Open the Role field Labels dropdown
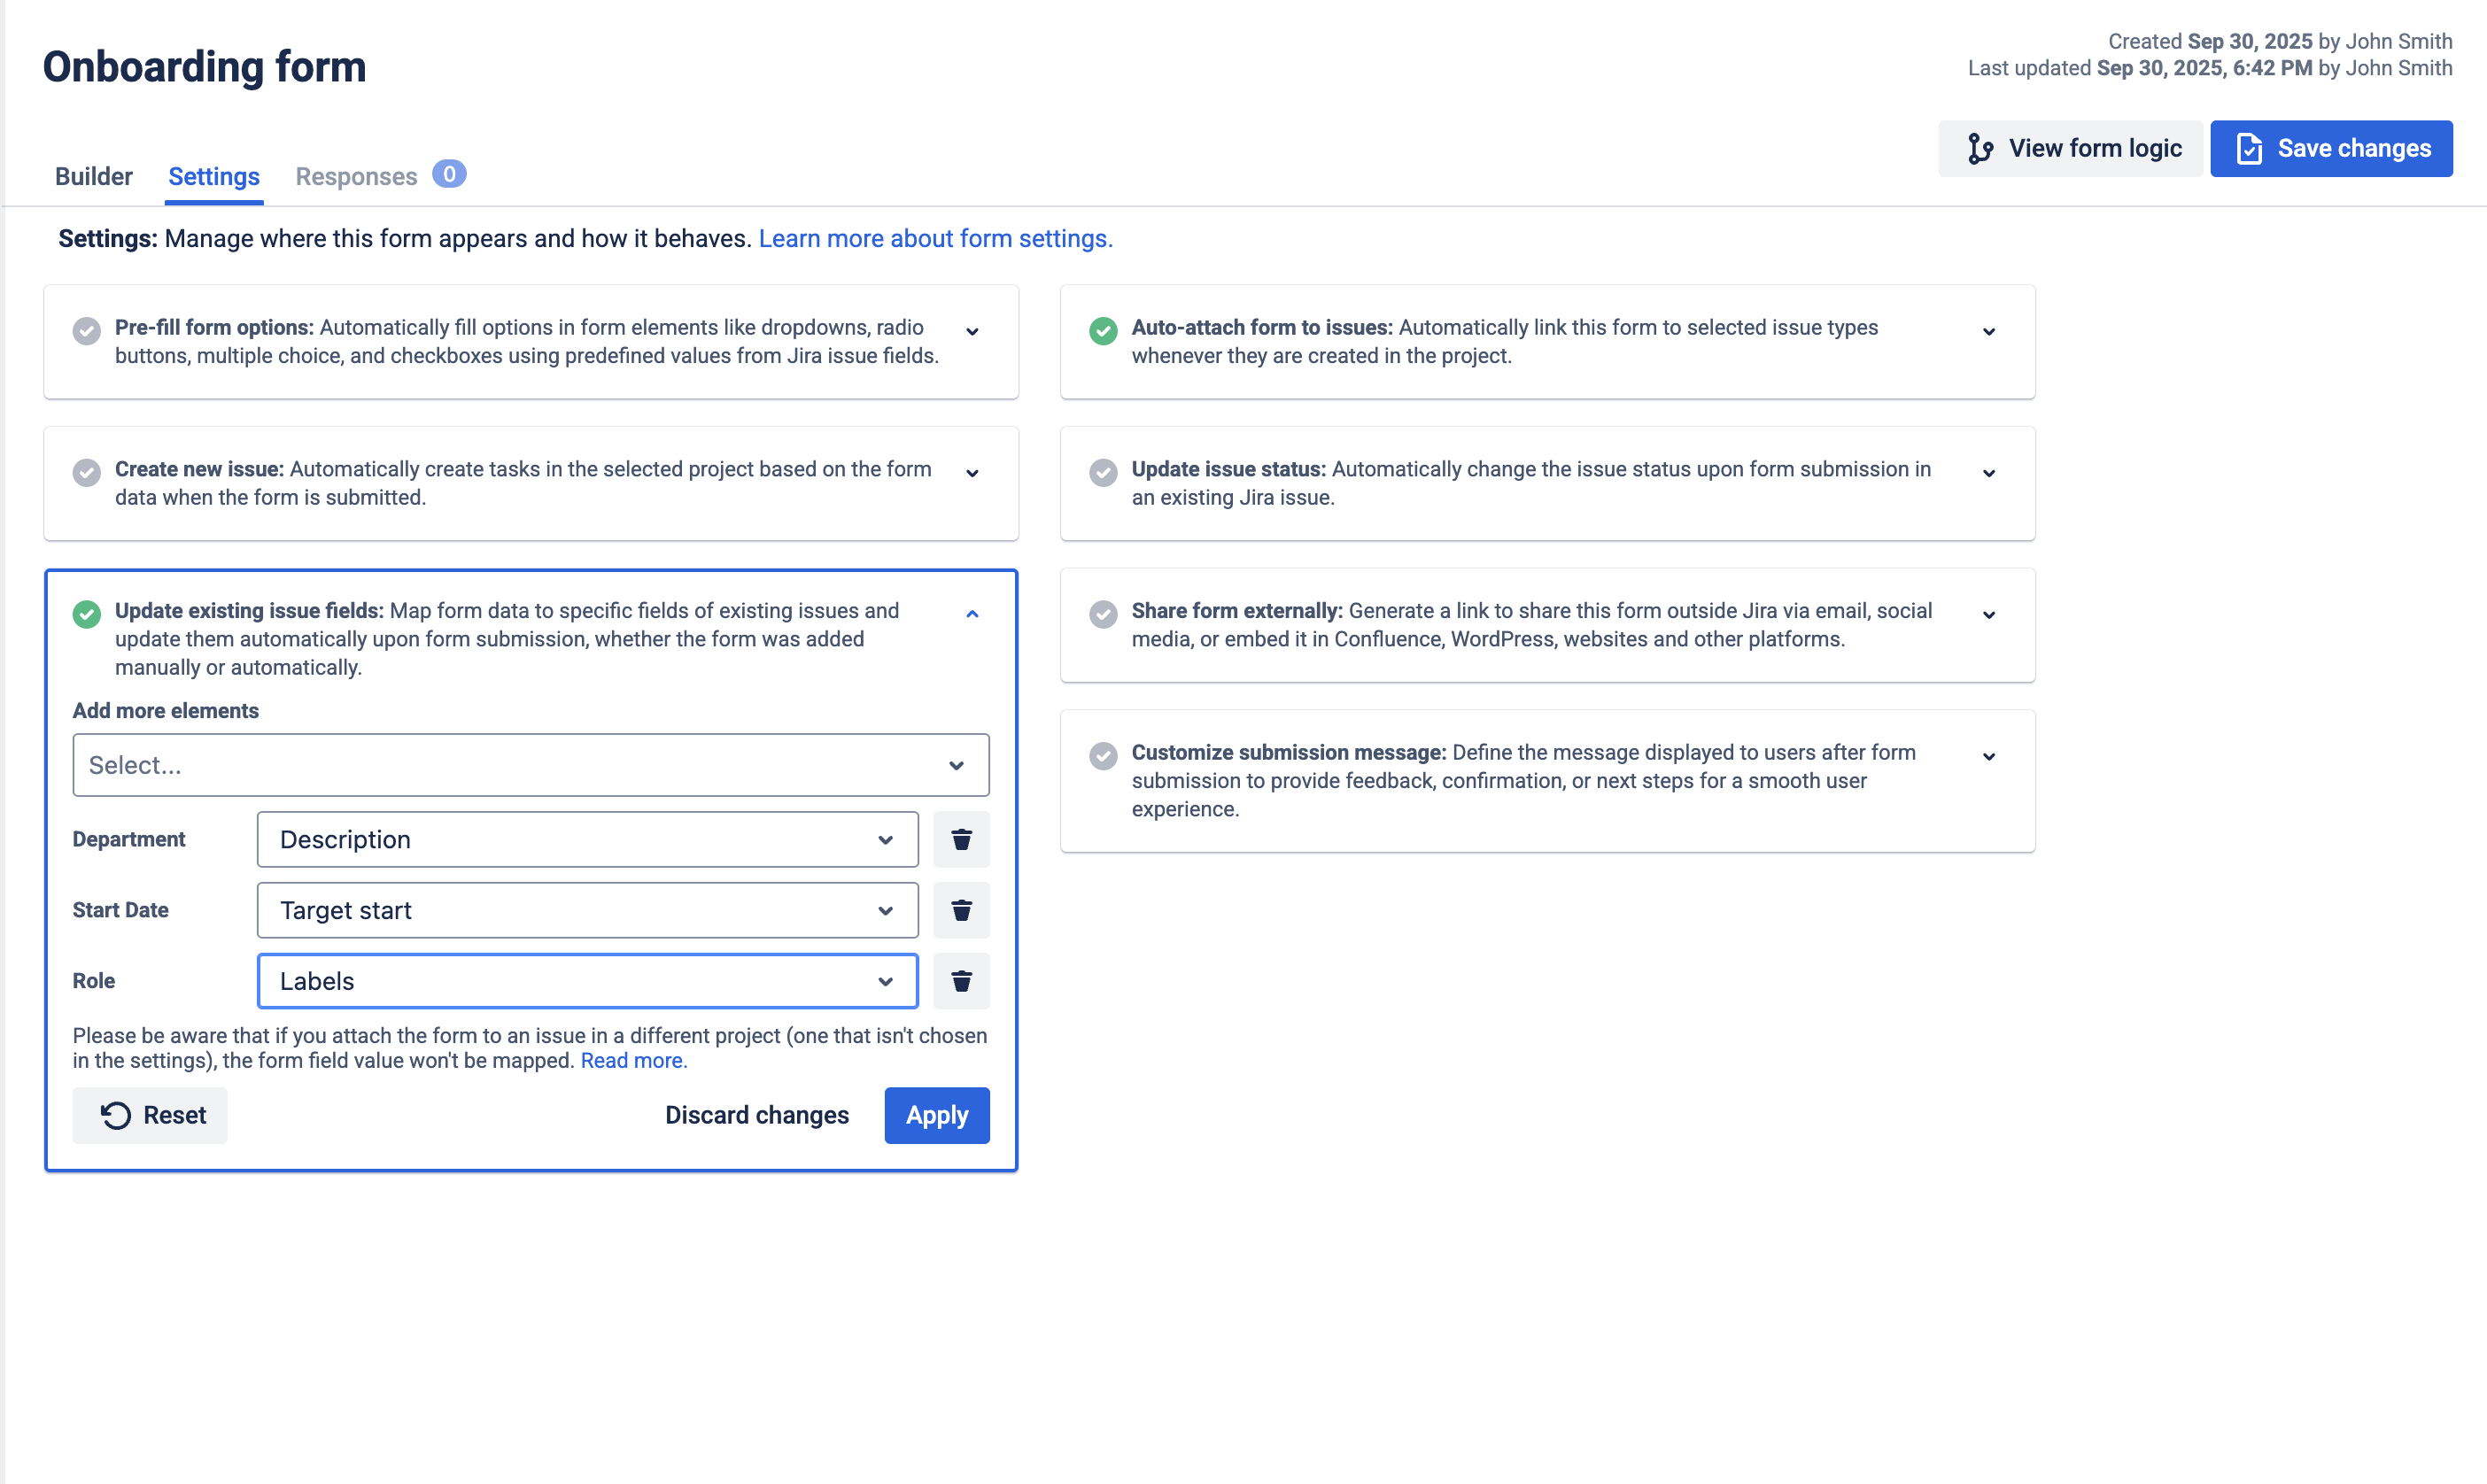This screenshot has height=1484, width=2487. pyautogui.click(x=587, y=981)
